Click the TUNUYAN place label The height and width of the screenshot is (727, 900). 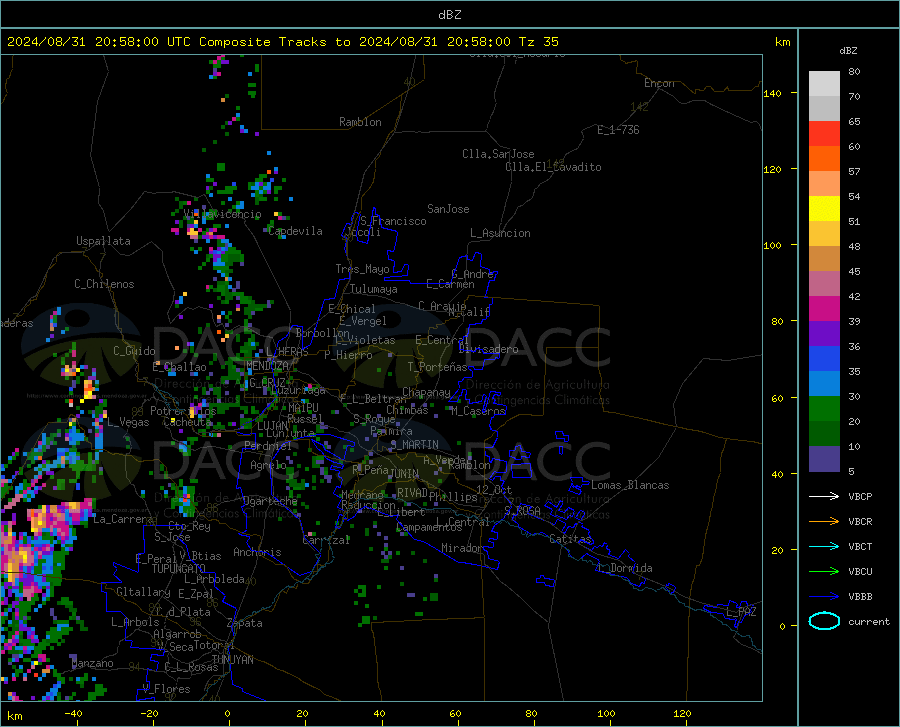(232, 659)
